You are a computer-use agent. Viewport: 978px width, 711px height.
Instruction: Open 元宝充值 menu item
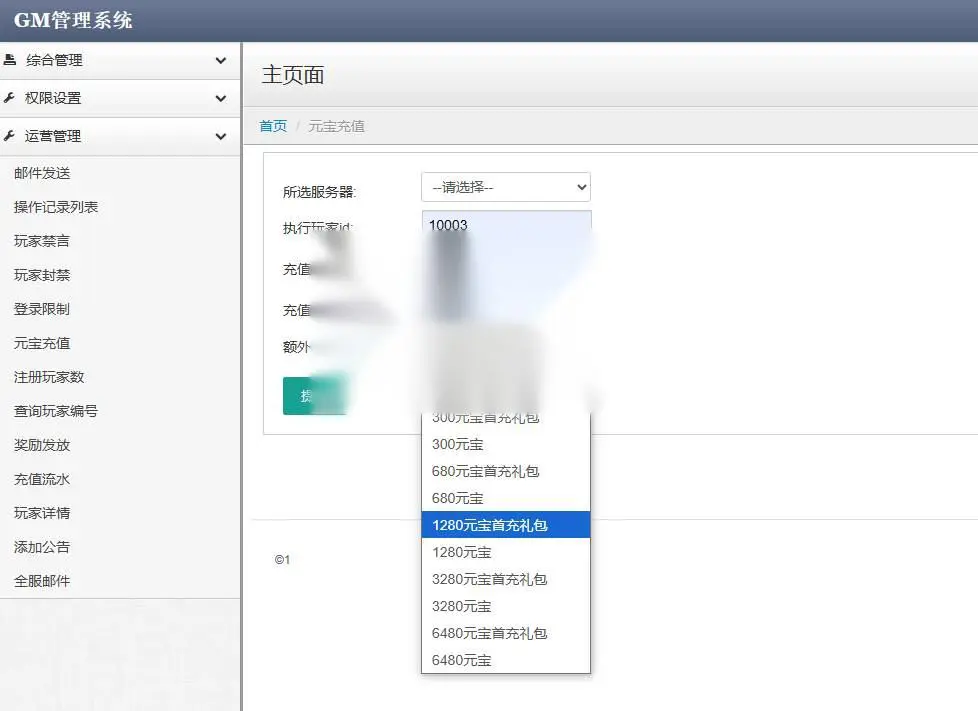tap(42, 343)
